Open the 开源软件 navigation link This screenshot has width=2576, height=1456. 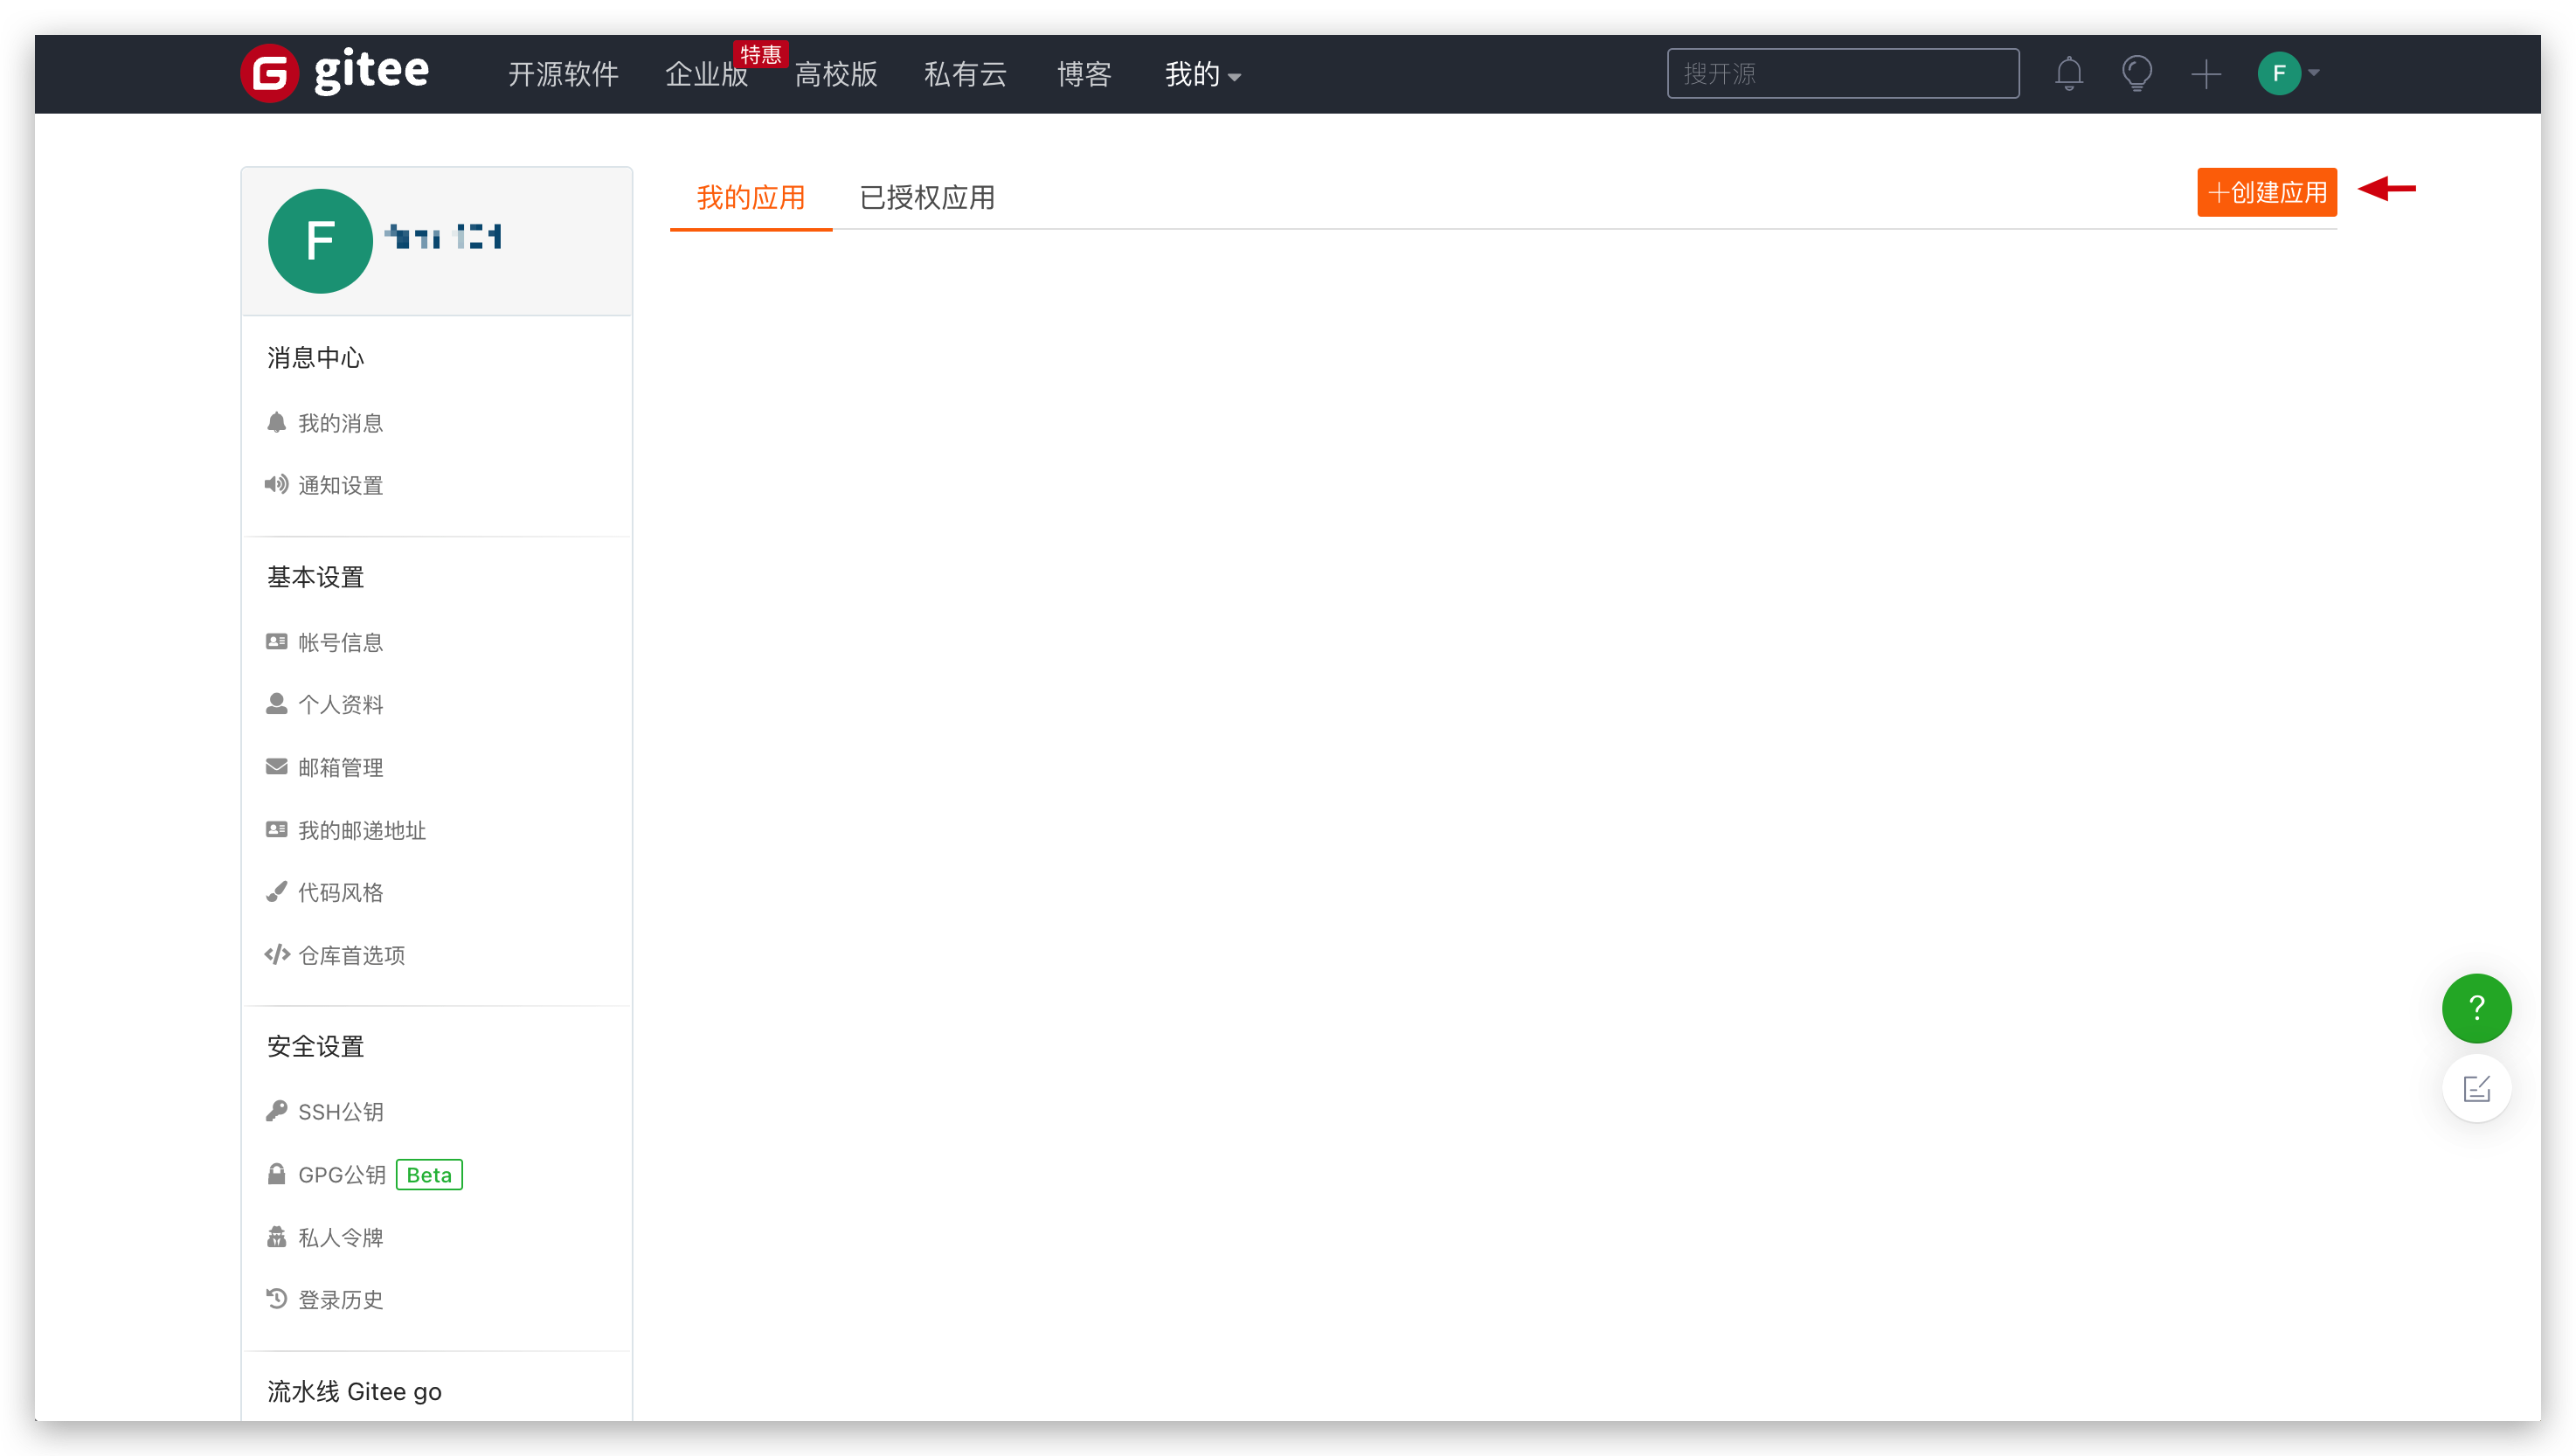(563, 74)
